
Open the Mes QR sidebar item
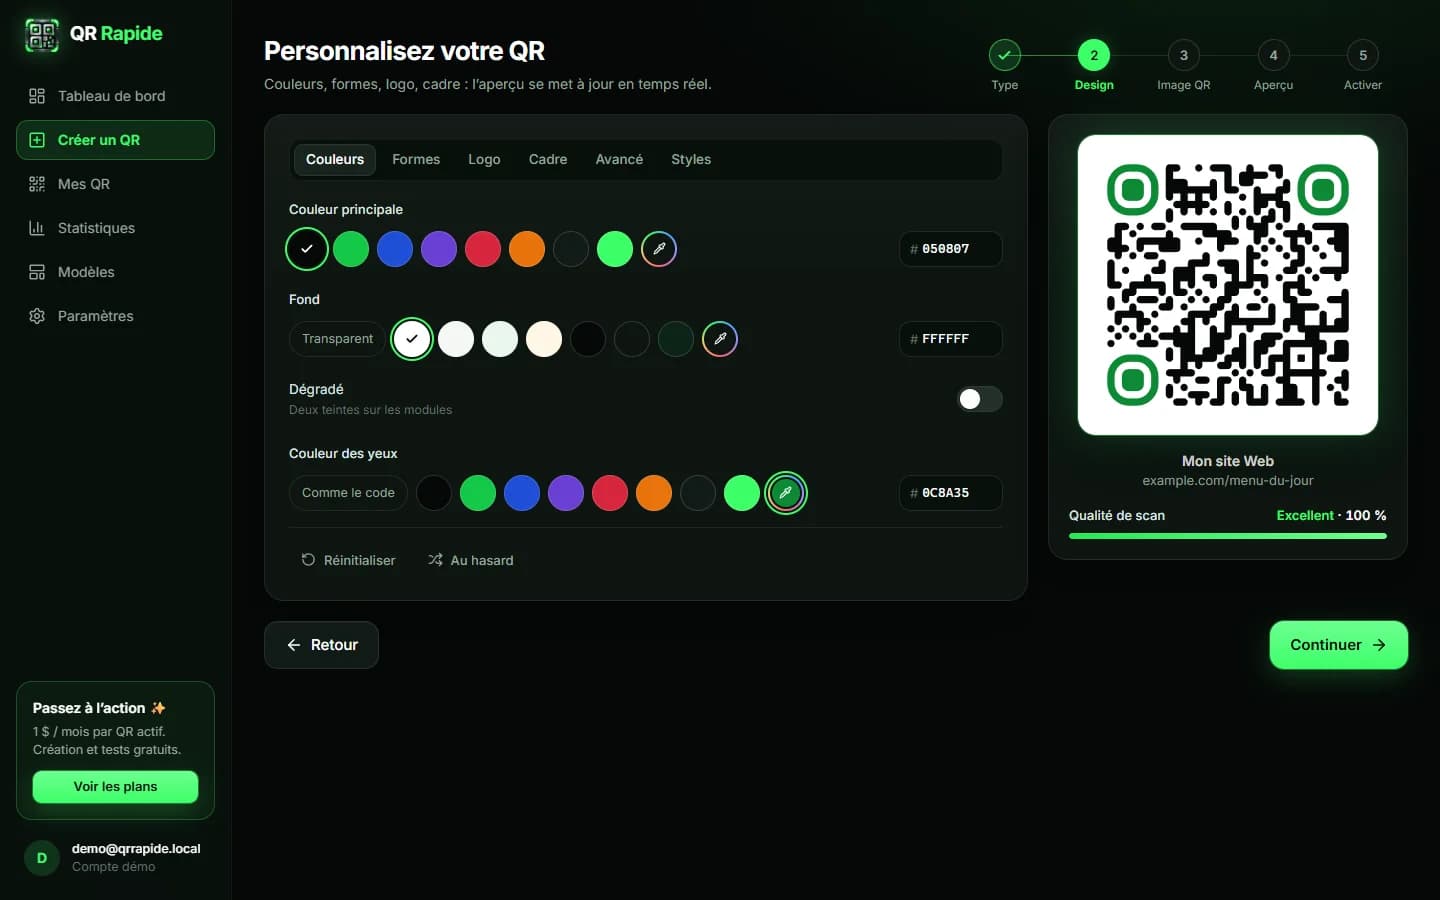tap(115, 184)
